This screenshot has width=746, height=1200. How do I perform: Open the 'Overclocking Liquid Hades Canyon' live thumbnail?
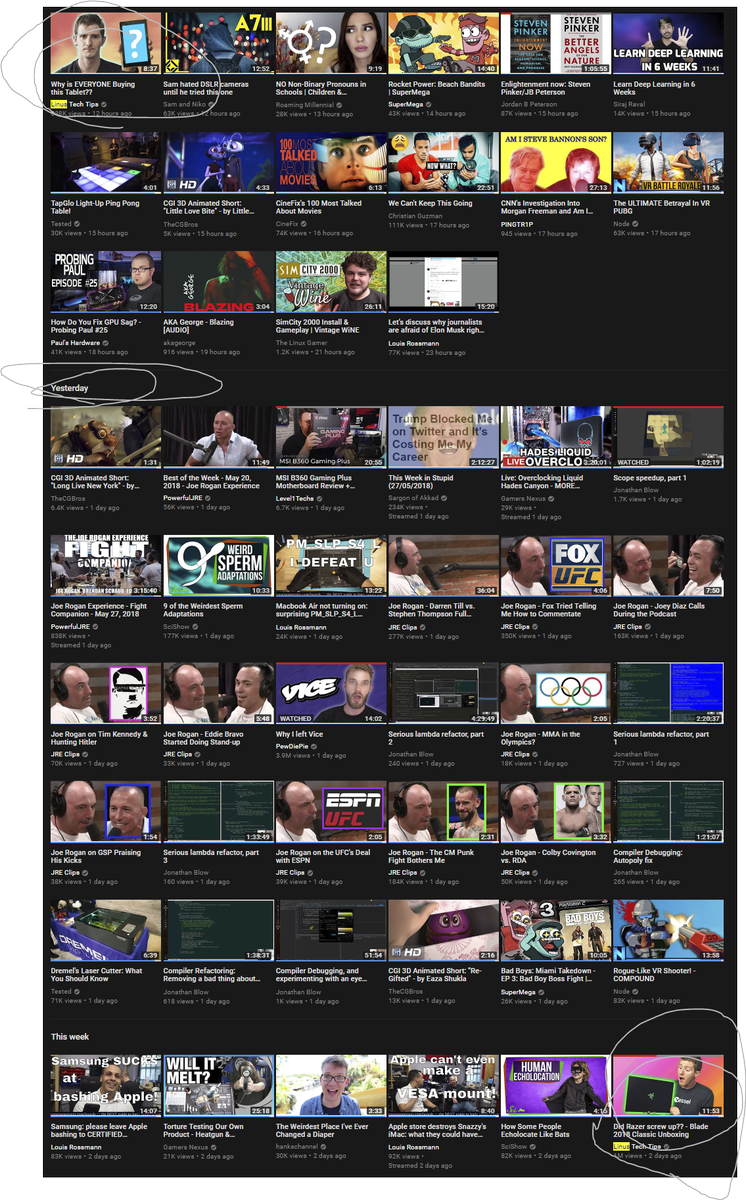coord(556,437)
